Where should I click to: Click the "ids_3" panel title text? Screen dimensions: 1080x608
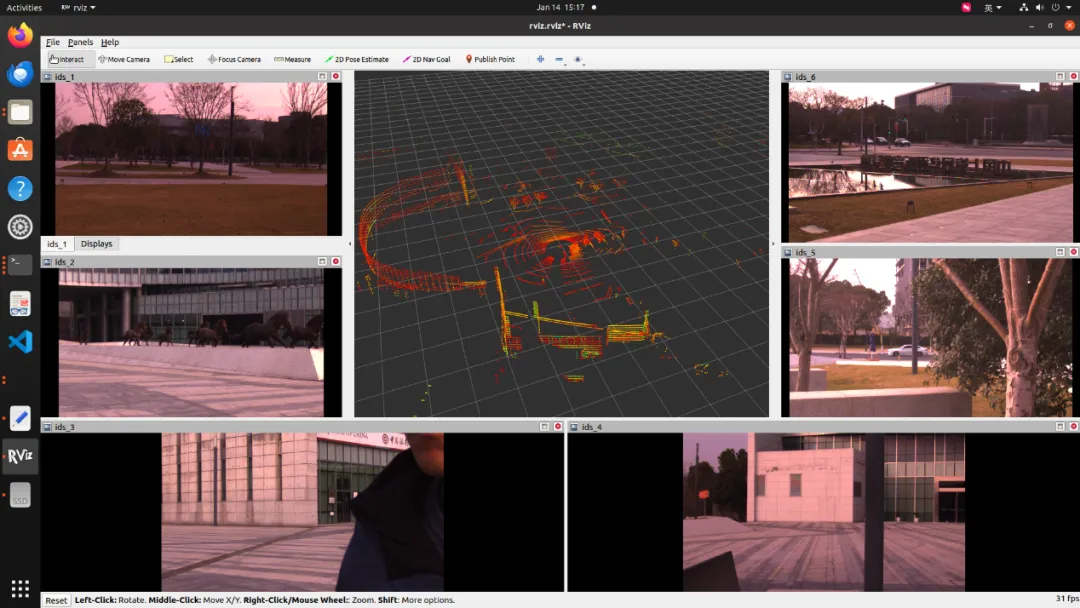[x=65, y=427]
